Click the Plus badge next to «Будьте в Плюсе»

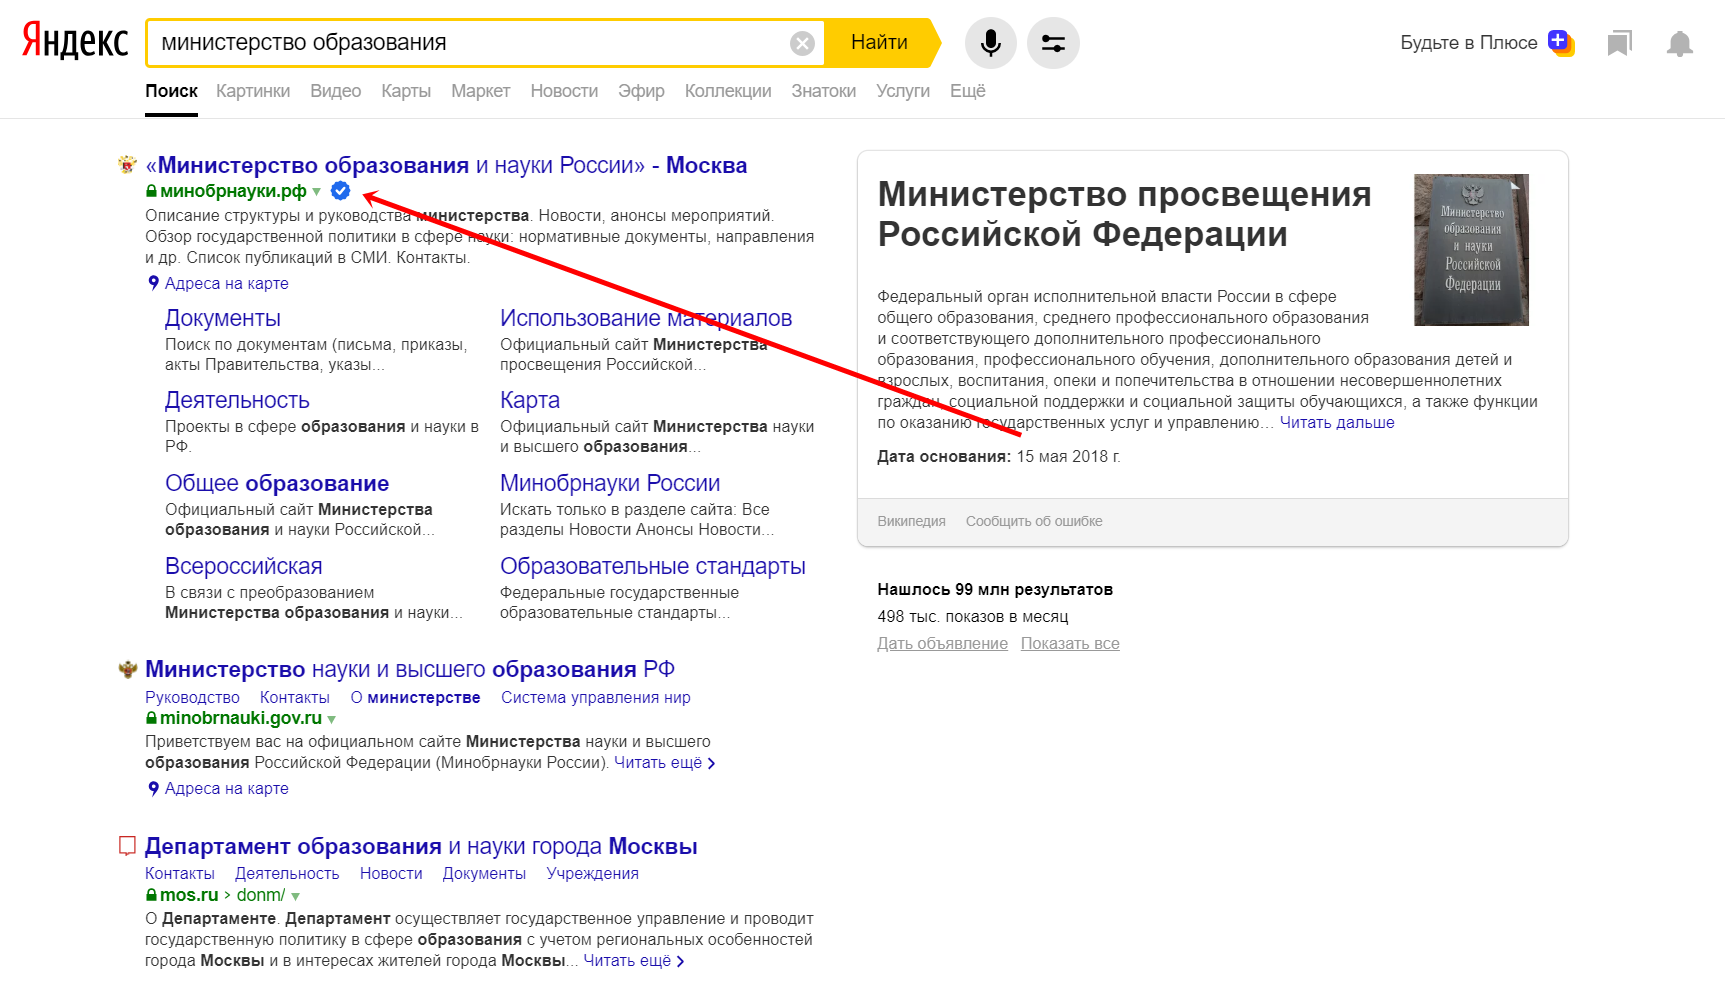[1559, 41]
